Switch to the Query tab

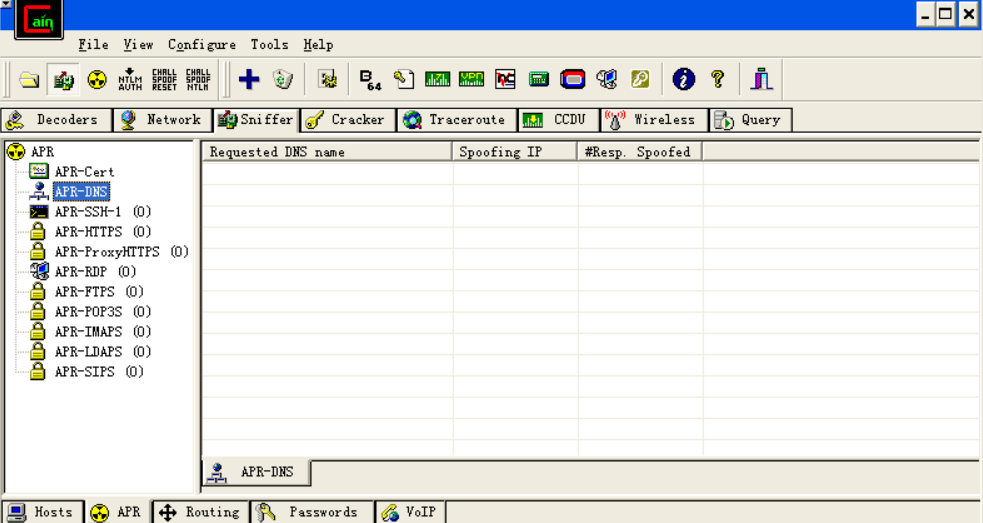coord(750,120)
